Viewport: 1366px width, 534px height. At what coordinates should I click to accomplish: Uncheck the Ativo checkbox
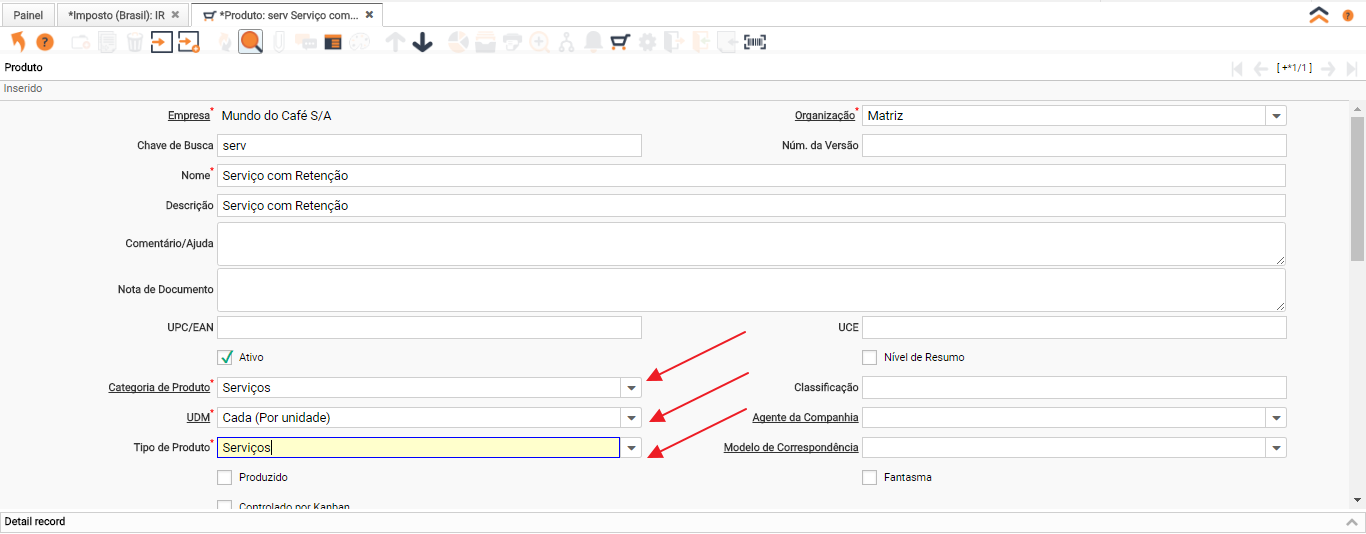pos(225,357)
